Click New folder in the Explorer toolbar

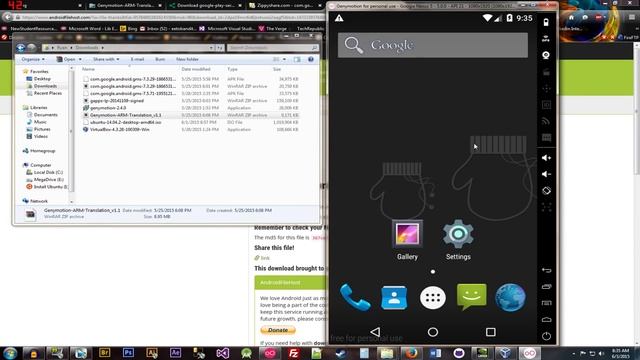click(x=187, y=59)
